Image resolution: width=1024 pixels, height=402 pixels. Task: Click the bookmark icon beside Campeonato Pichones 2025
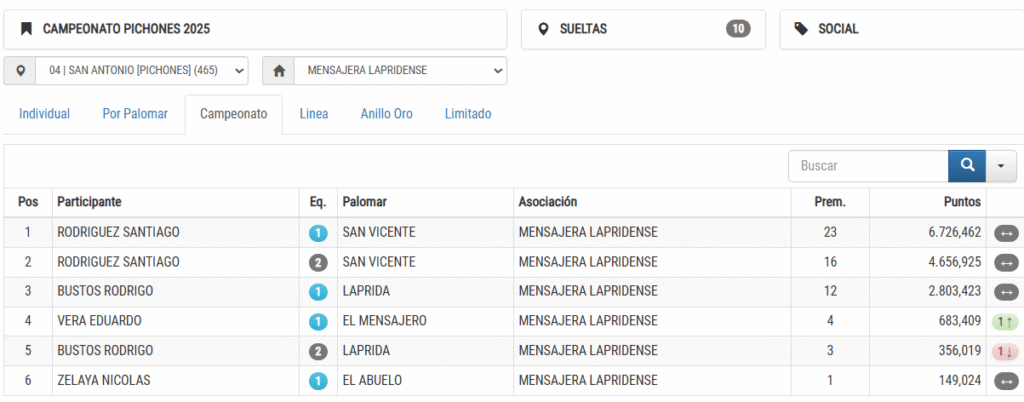point(26,29)
